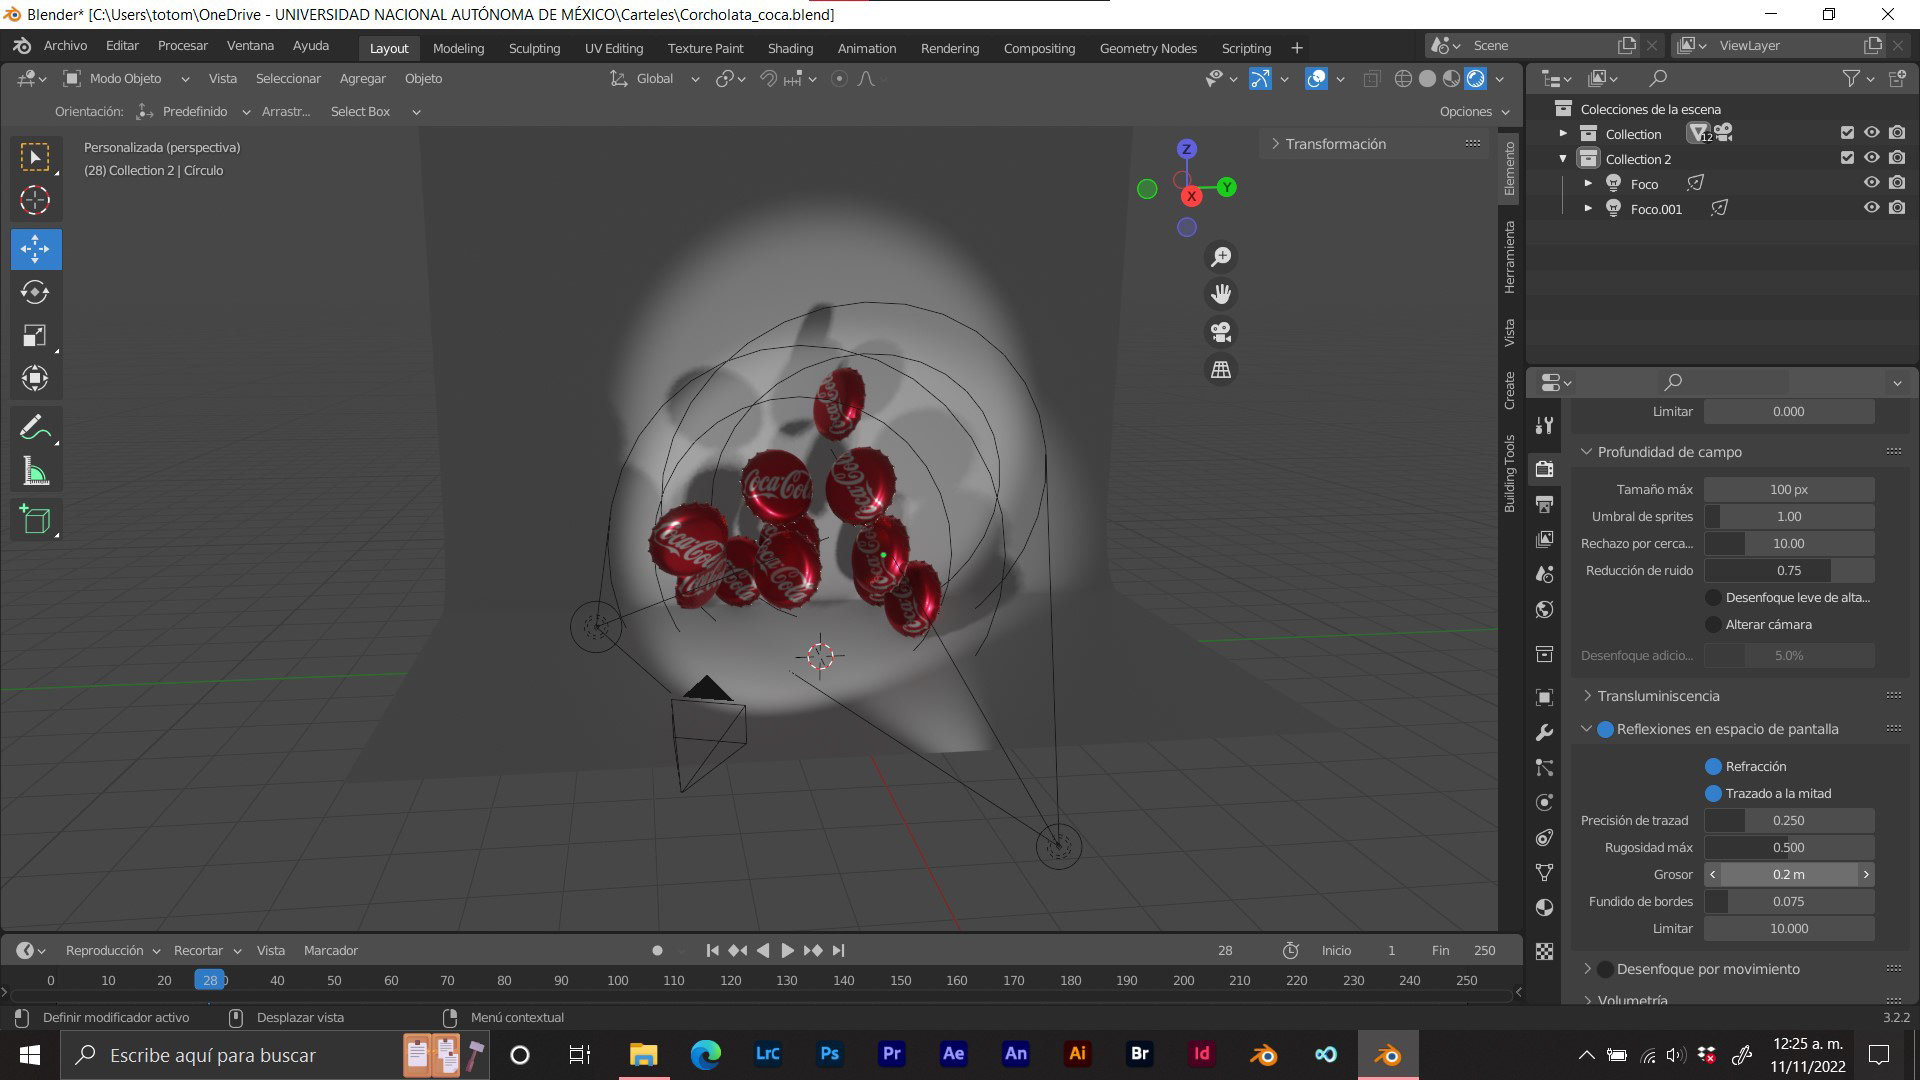
Task: Open the Opciones dropdown
Action: pos(1474,112)
